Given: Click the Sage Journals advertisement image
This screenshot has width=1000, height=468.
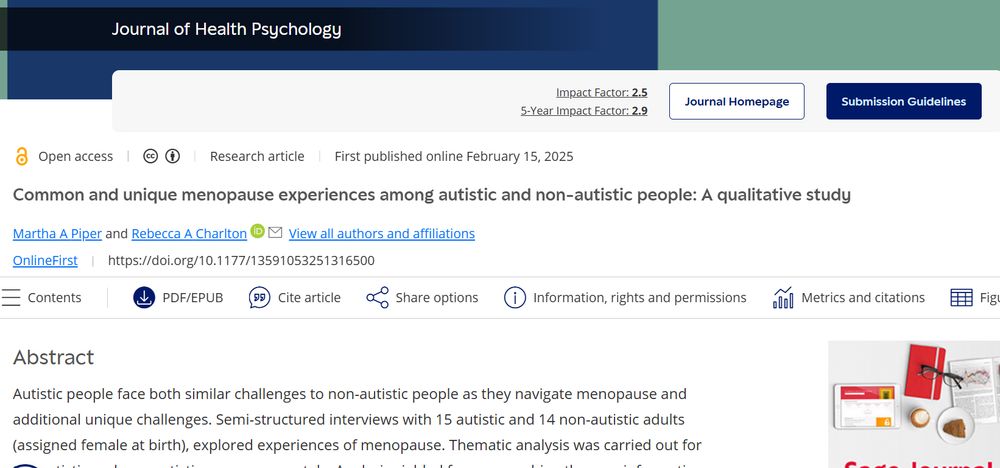Looking at the screenshot, I should [914, 404].
